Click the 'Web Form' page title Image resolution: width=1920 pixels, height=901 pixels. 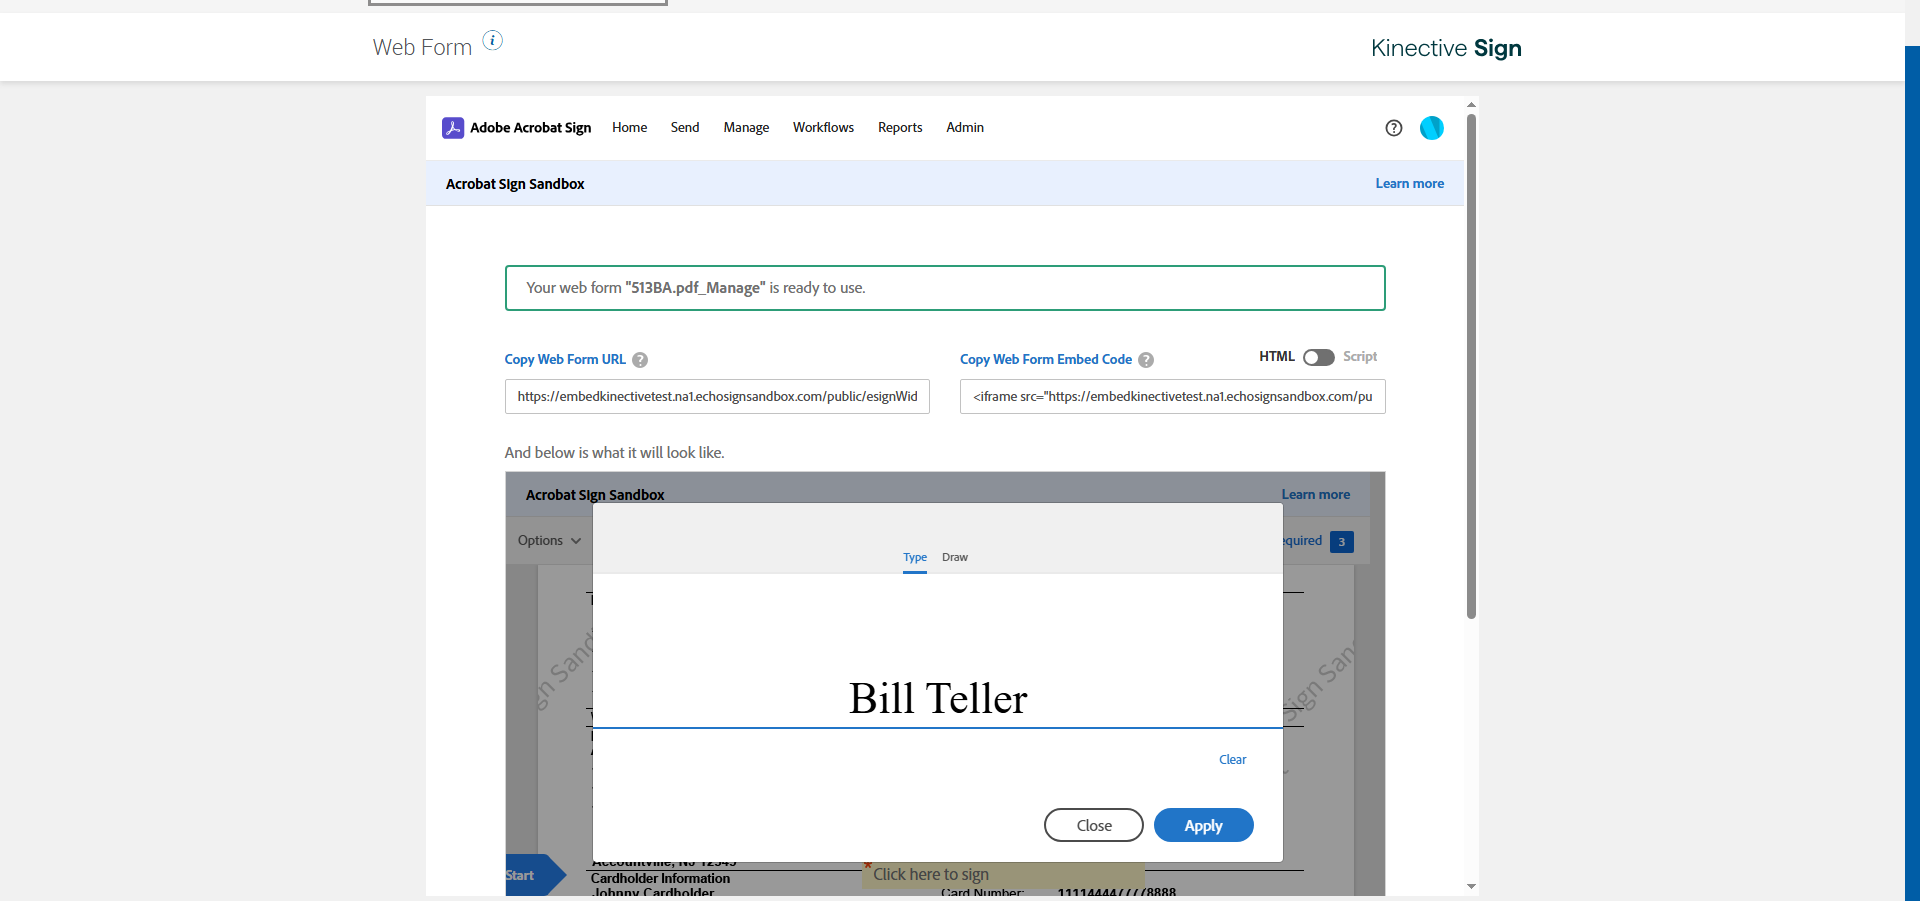422,47
